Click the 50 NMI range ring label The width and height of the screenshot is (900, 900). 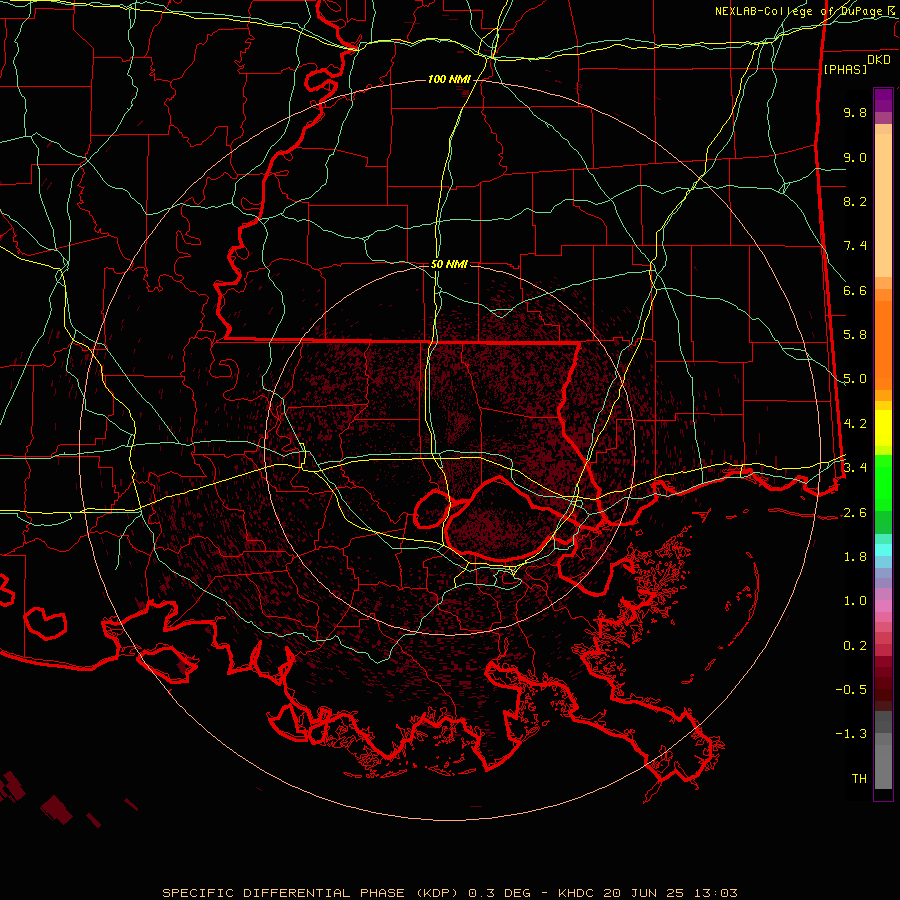(449, 264)
